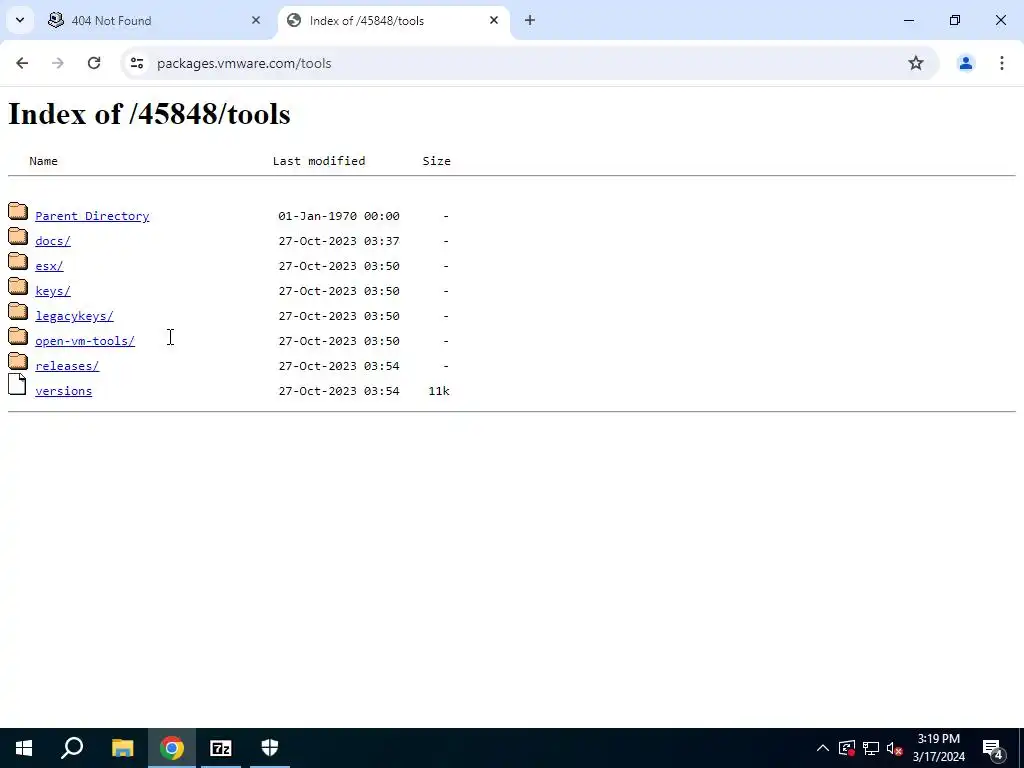Reload the current page
This screenshot has height=768, width=1024.
[x=94, y=63]
